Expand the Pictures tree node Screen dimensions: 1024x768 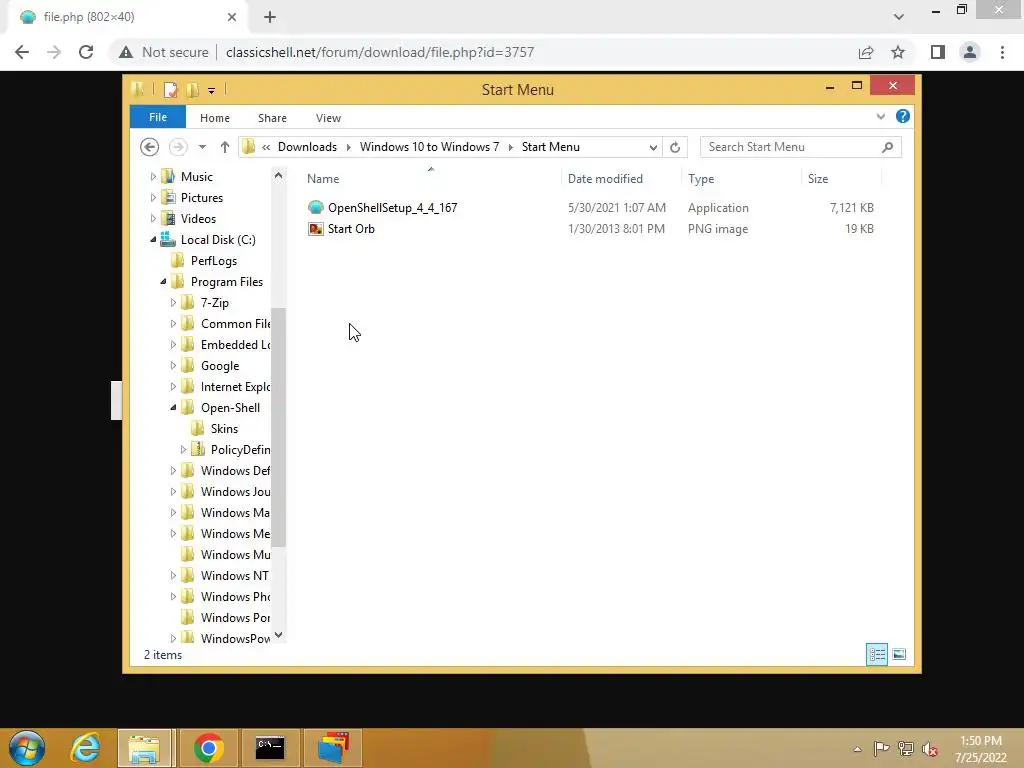(153, 197)
